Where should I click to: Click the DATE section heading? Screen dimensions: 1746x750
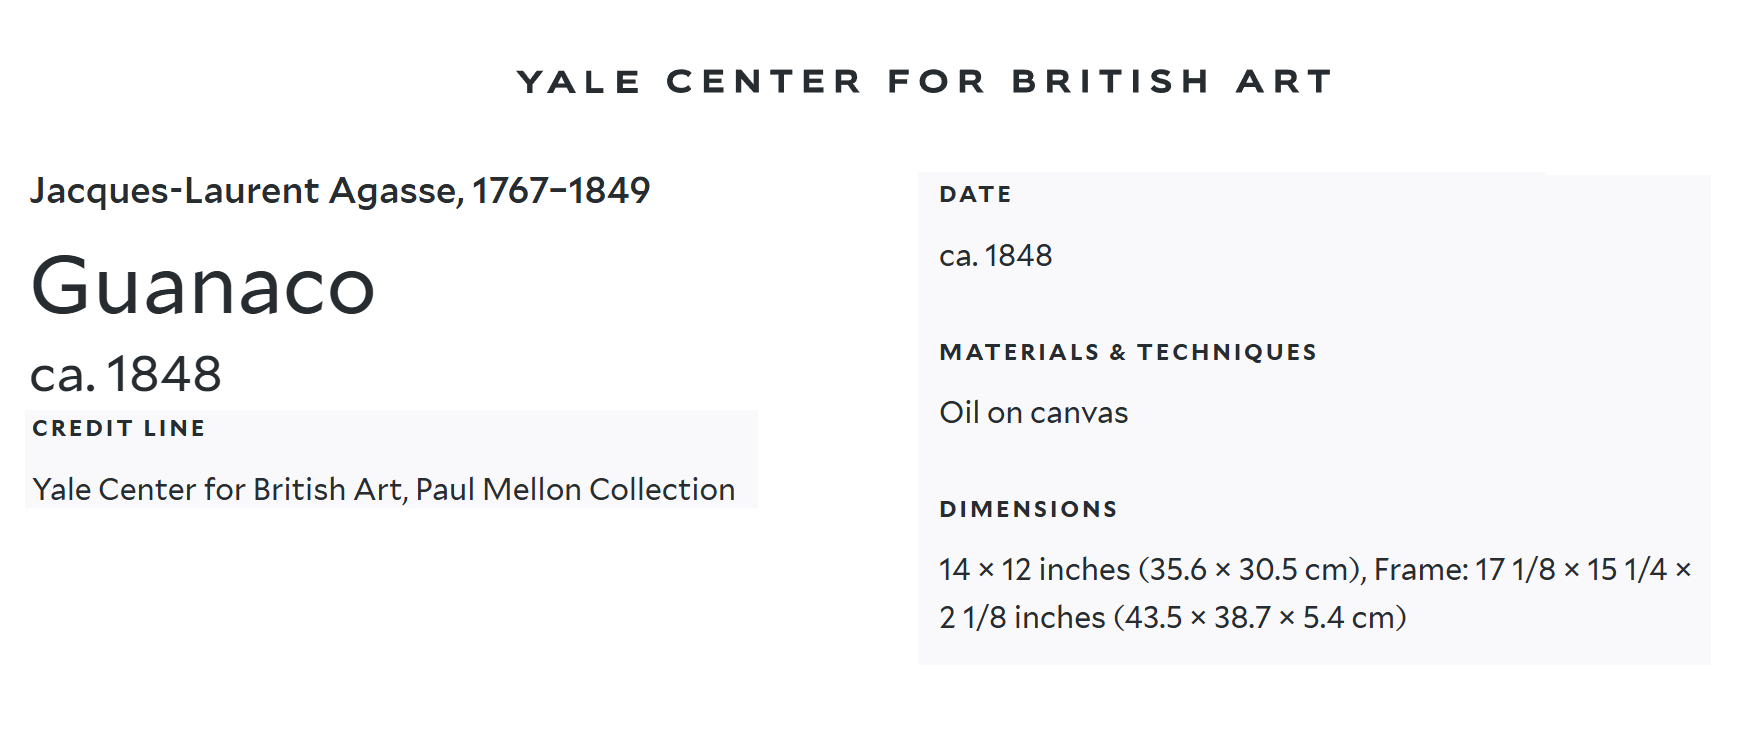tap(975, 194)
